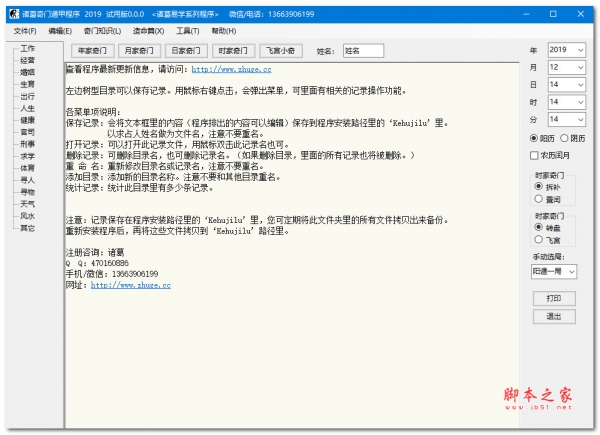600x435 pixels.
Task: Click the text line starting 统计记录
Action: point(140,188)
